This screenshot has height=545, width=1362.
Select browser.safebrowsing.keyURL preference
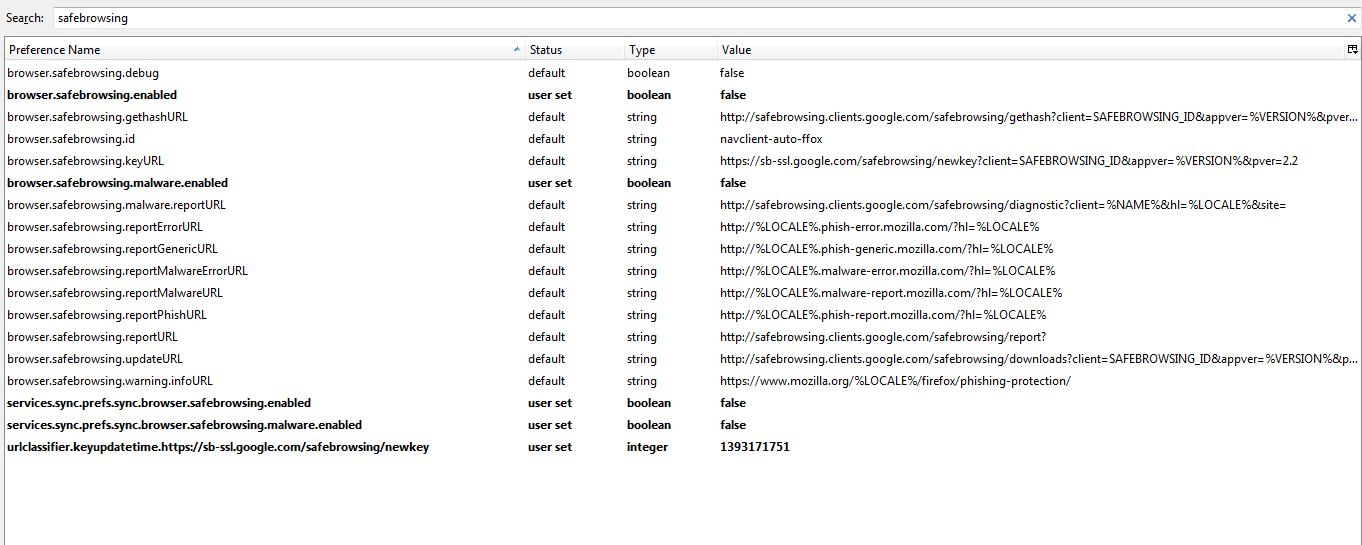(85, 161)
